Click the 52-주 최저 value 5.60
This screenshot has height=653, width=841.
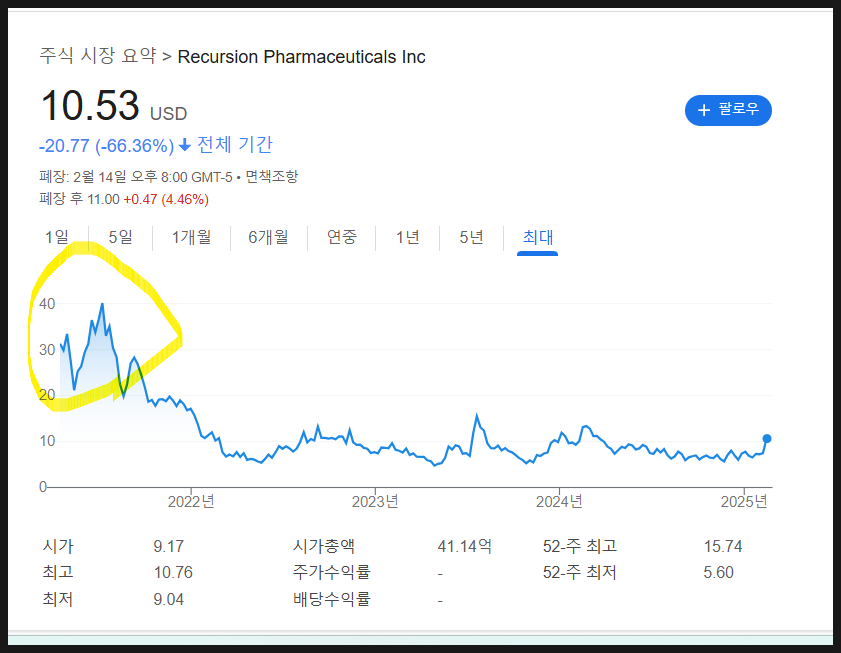pyautogui.click(x=718, y=573)
